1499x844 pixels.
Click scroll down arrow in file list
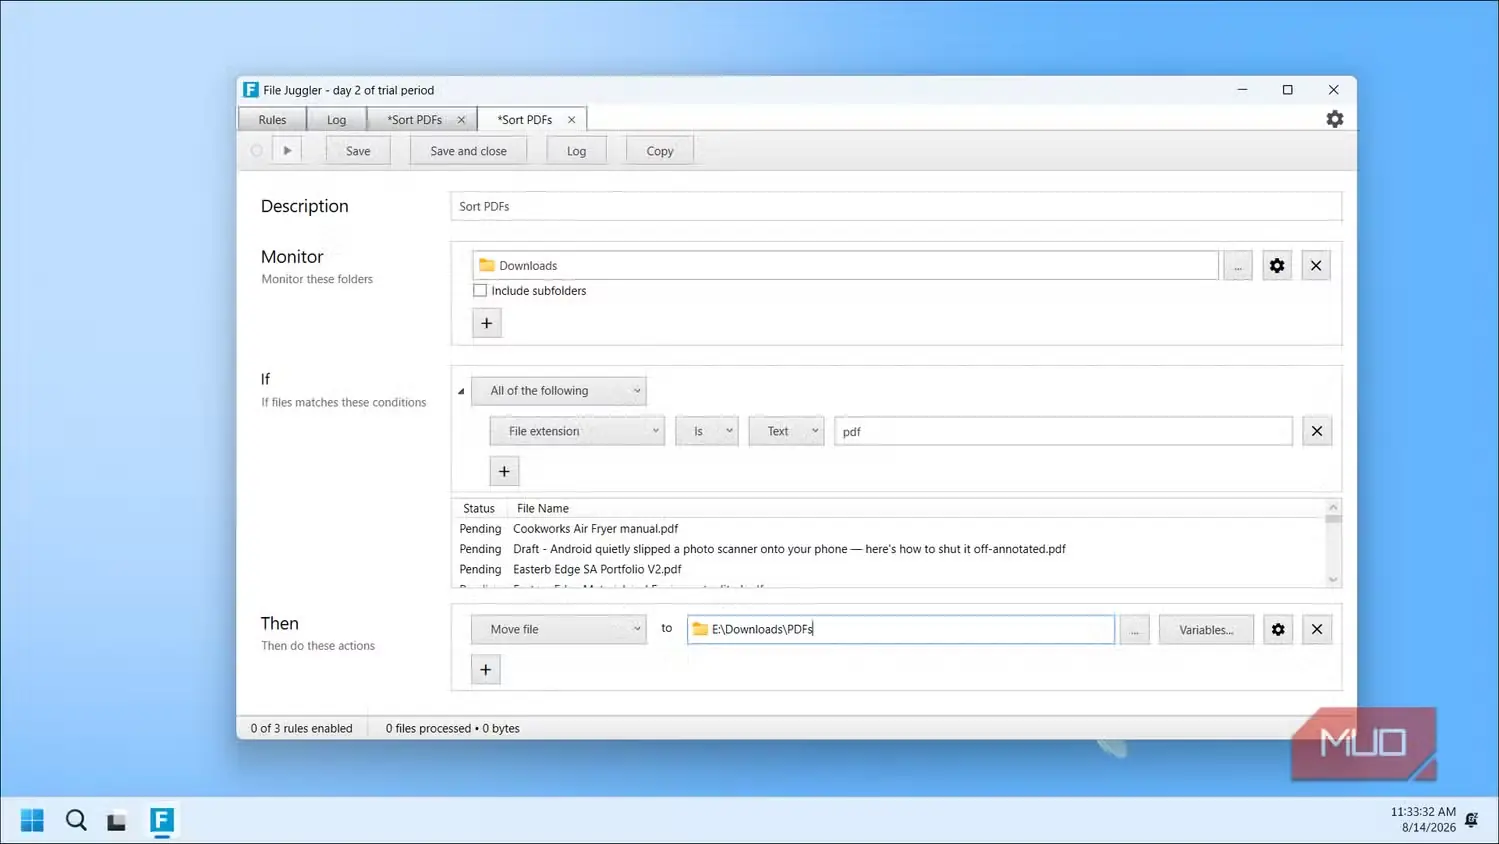[1332, 579]
